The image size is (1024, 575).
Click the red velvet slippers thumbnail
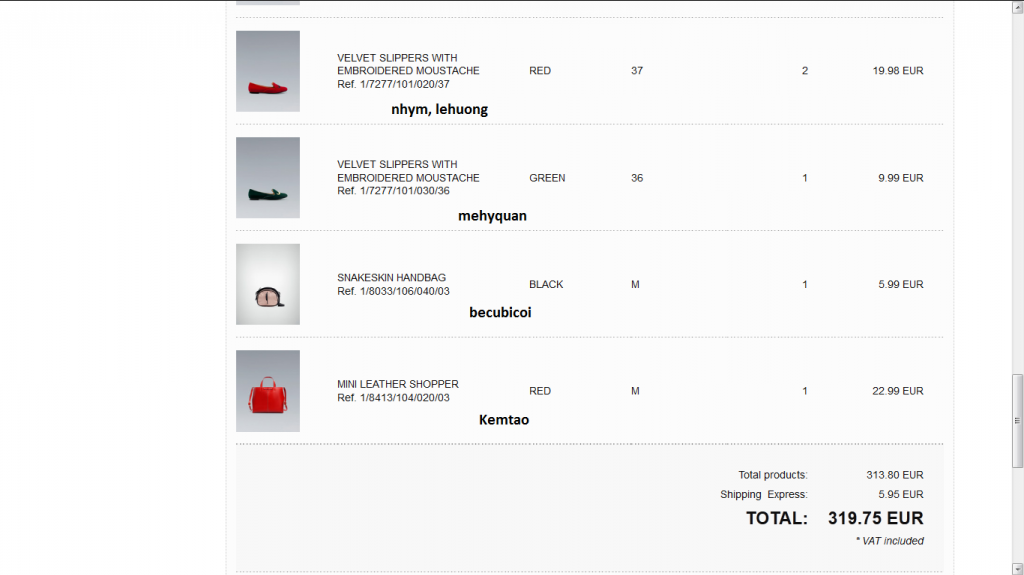pyautogui.click(x=267, y=71)
